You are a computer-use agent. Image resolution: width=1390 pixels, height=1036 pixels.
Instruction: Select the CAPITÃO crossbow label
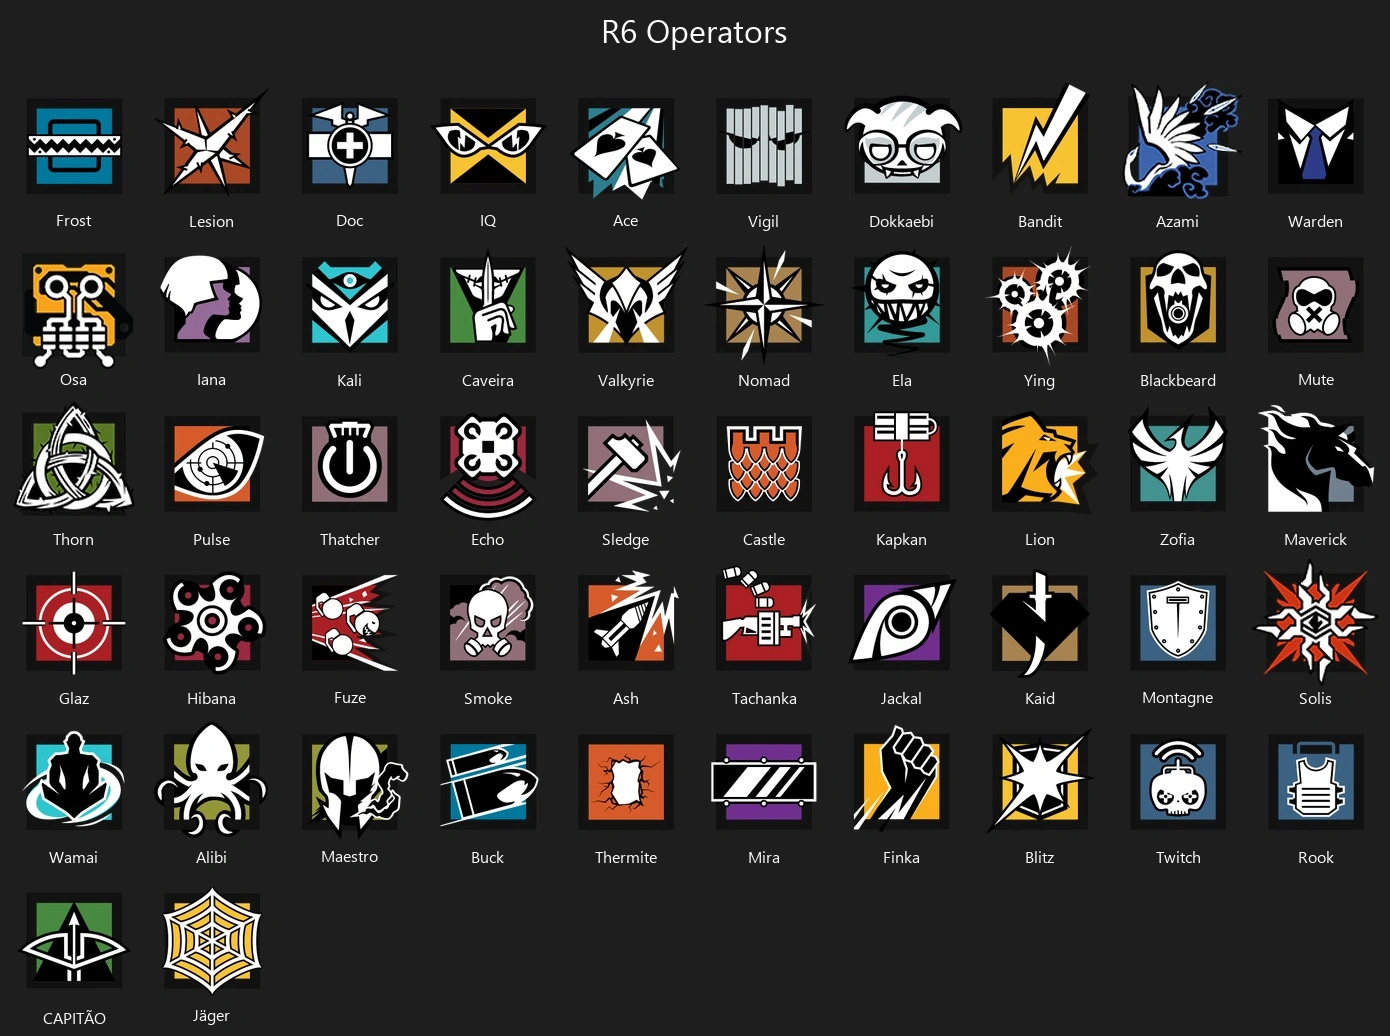[74, 1018]
